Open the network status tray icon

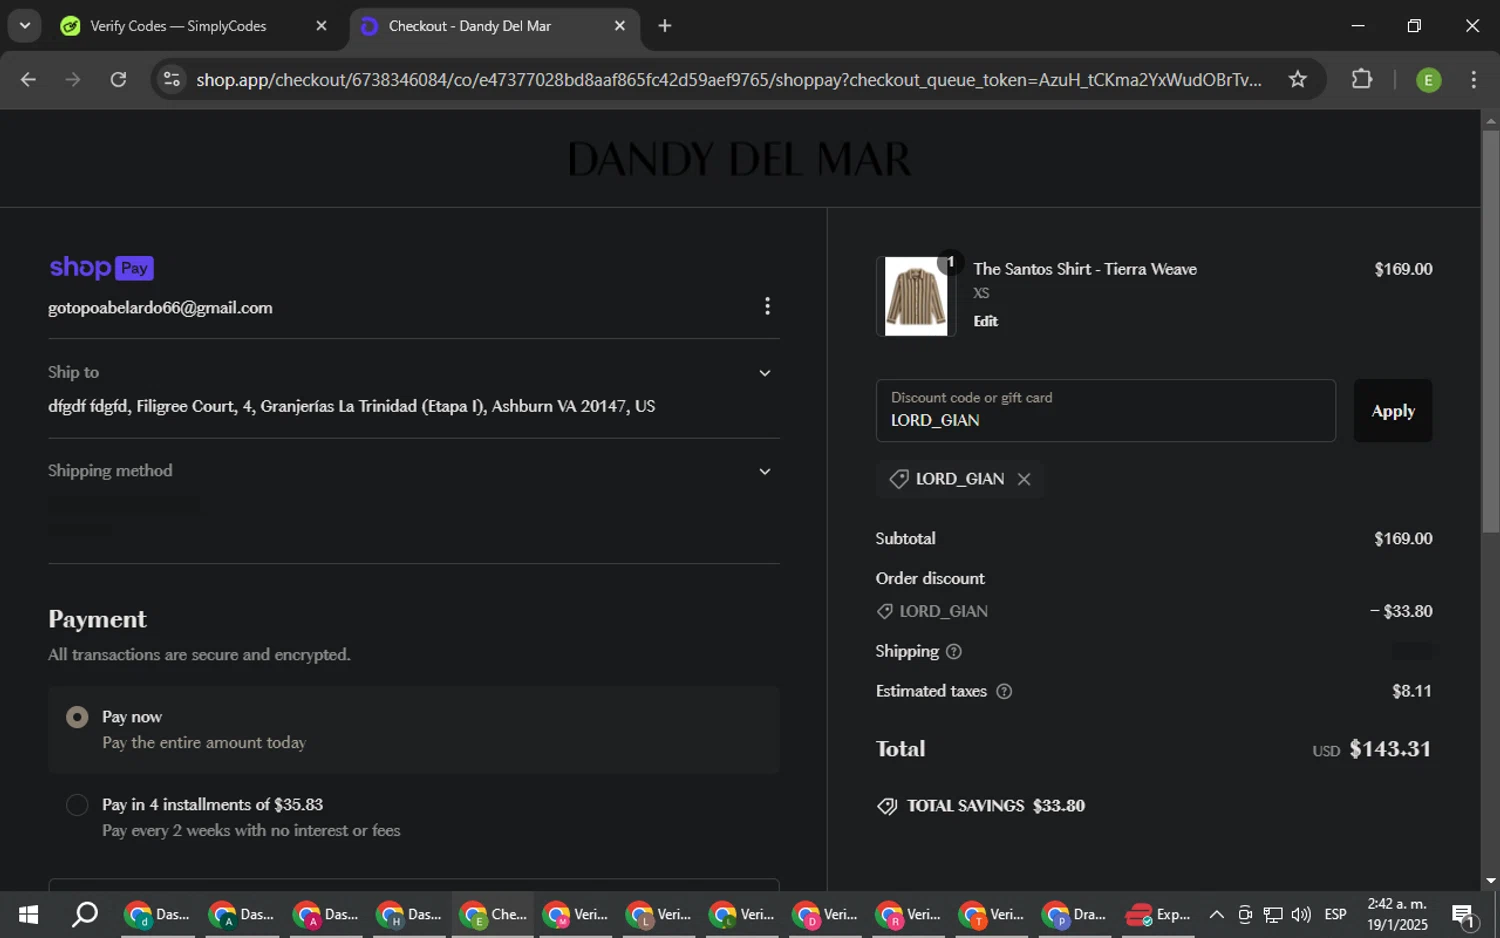1273,914
